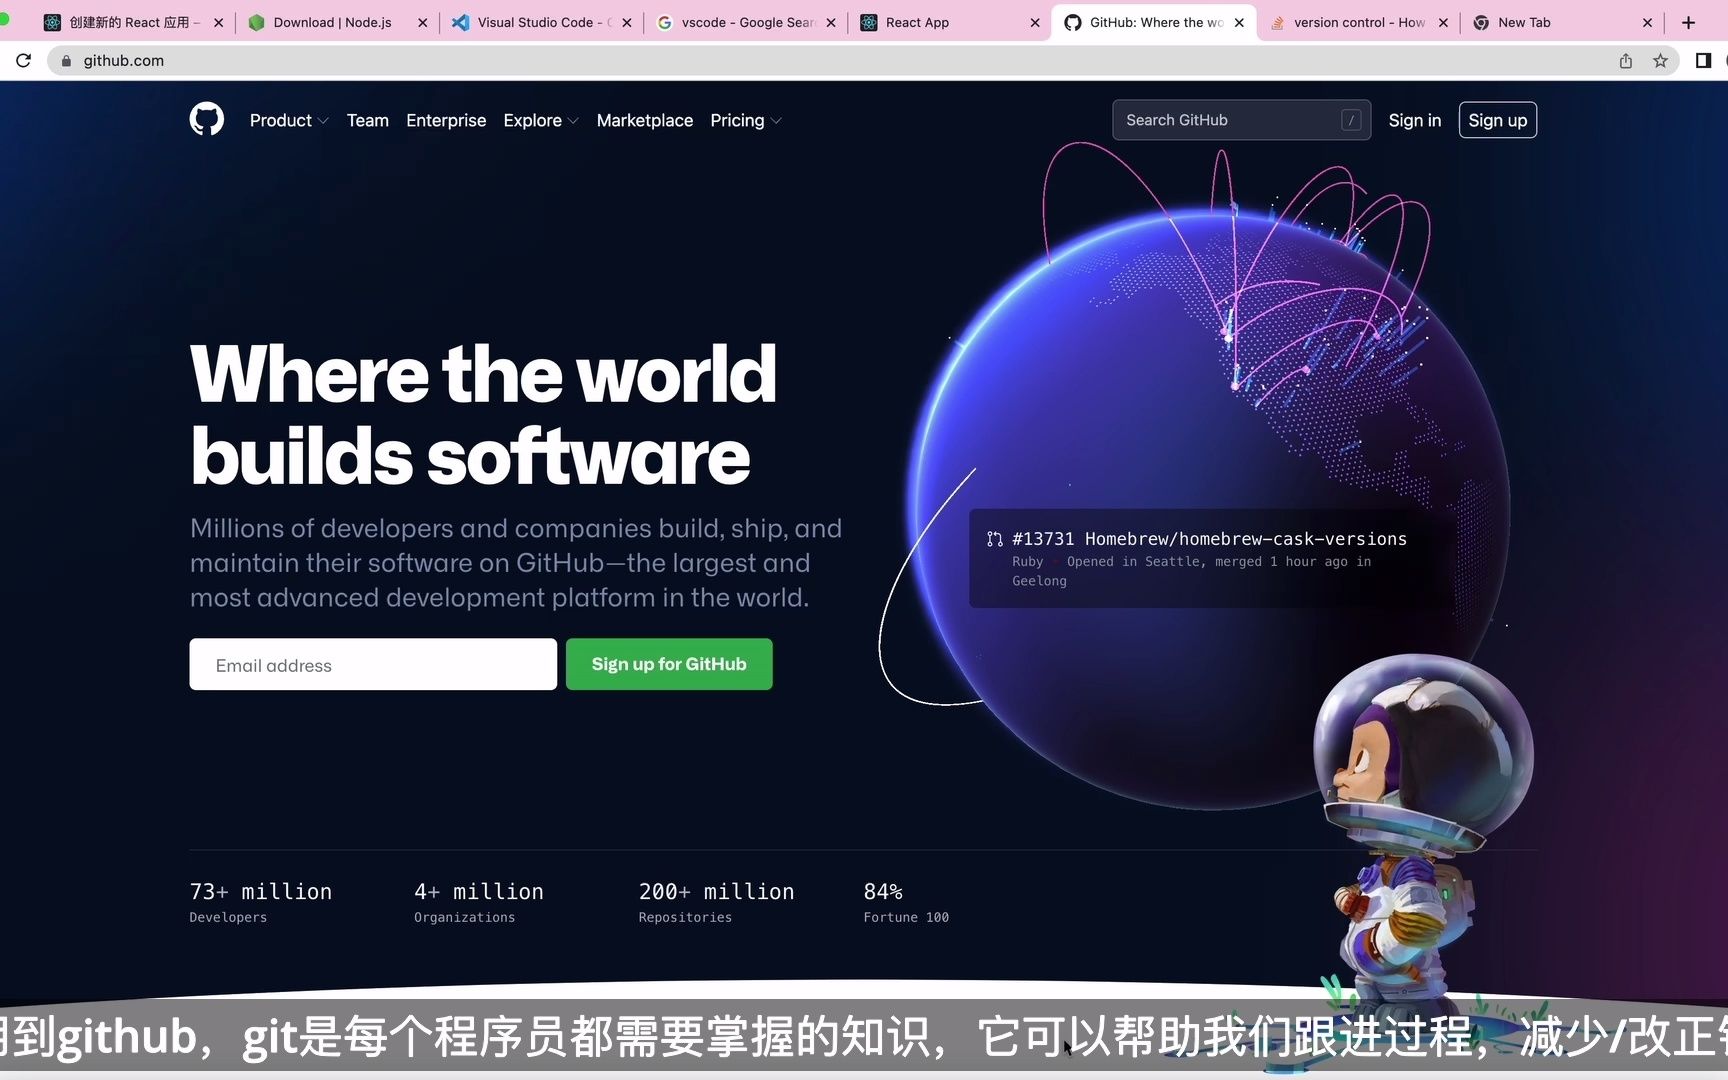Click the Sign up button in header
Screen dimensions: 1728x1080
click(1497, 120)
